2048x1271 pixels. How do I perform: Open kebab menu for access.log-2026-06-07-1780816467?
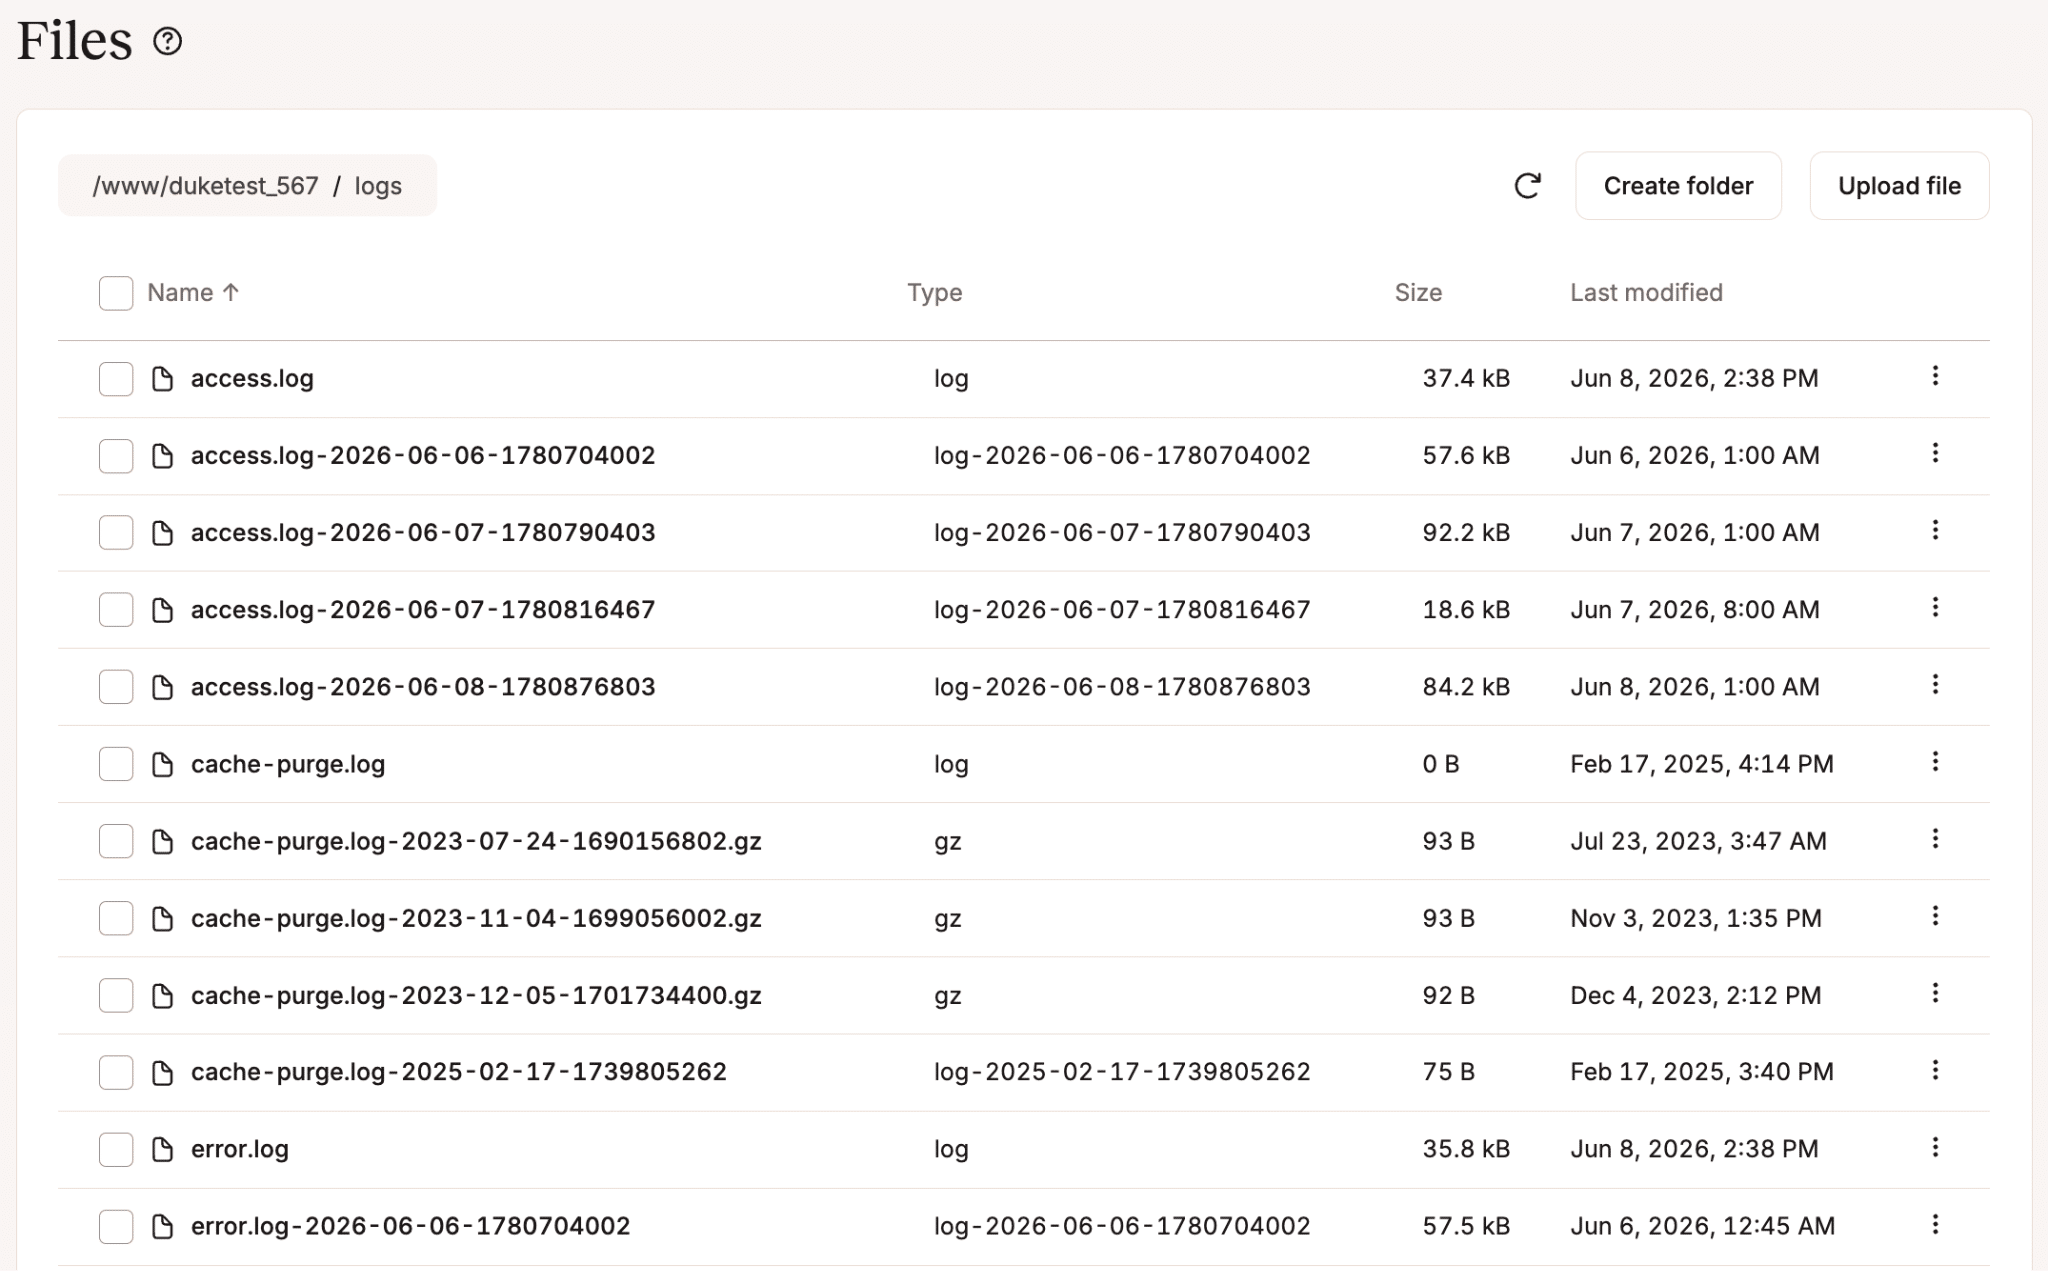(x=1935, y=607)
